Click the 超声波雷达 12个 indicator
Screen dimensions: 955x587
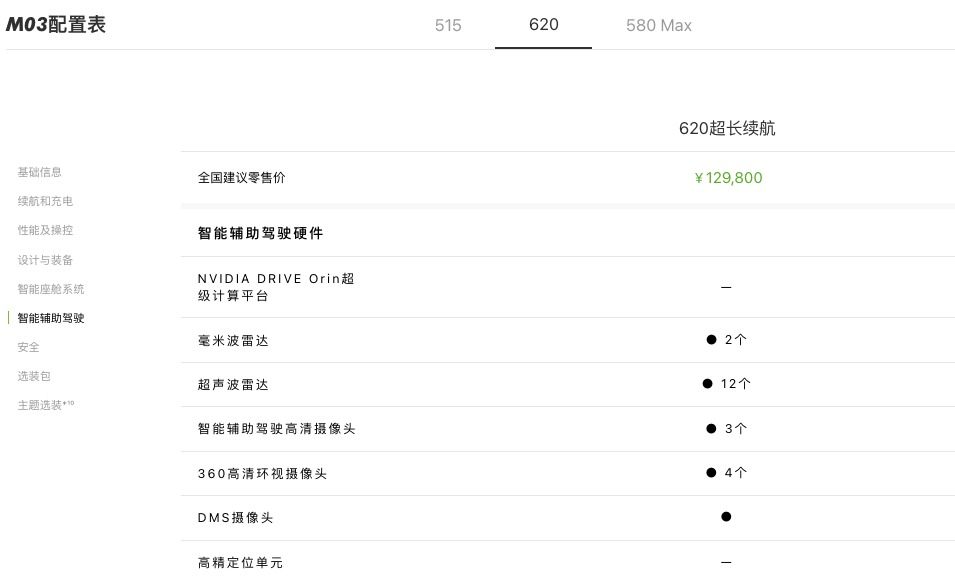(727, 384)
